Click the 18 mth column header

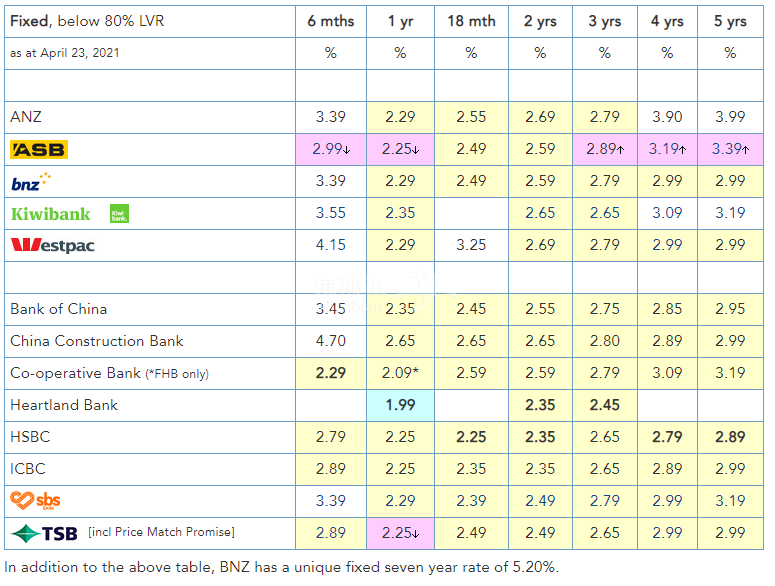471,21
